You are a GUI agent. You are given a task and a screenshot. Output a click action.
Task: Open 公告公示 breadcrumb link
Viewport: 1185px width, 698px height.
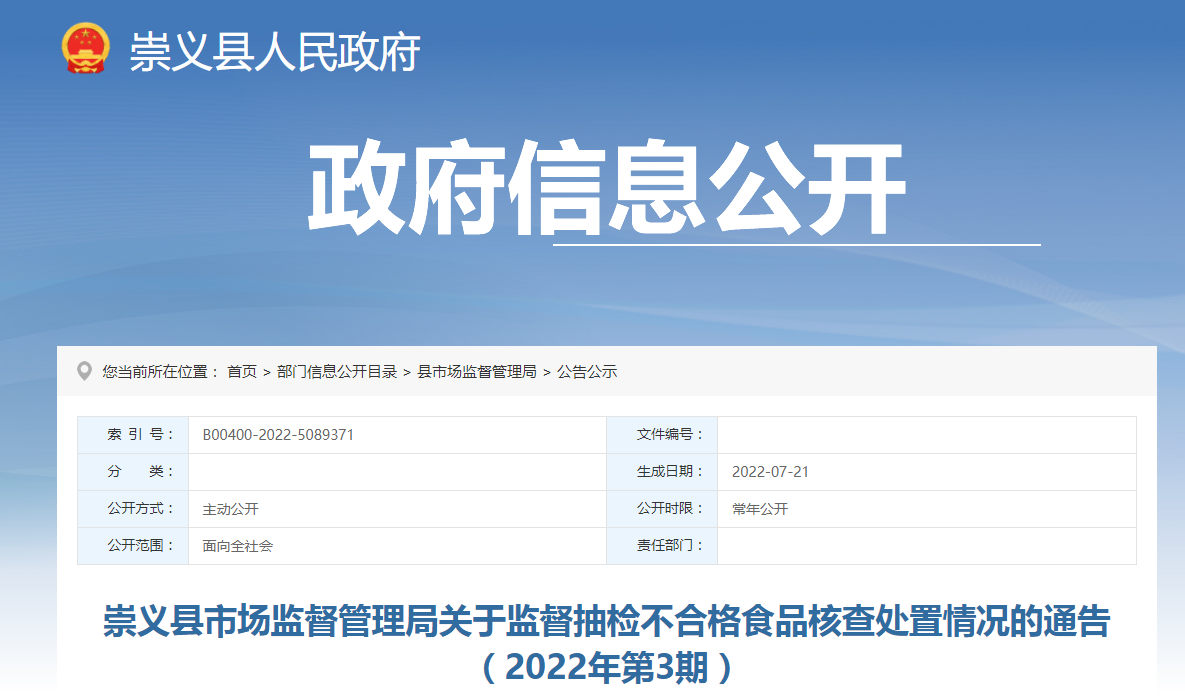(587, 372)
